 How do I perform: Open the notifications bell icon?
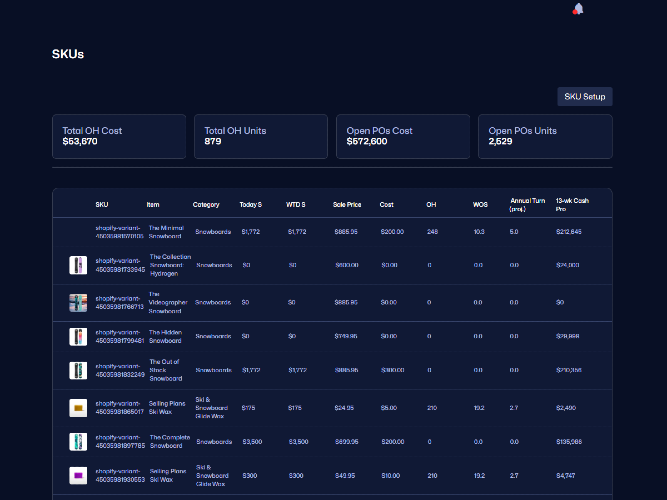[x=578, y=9]
